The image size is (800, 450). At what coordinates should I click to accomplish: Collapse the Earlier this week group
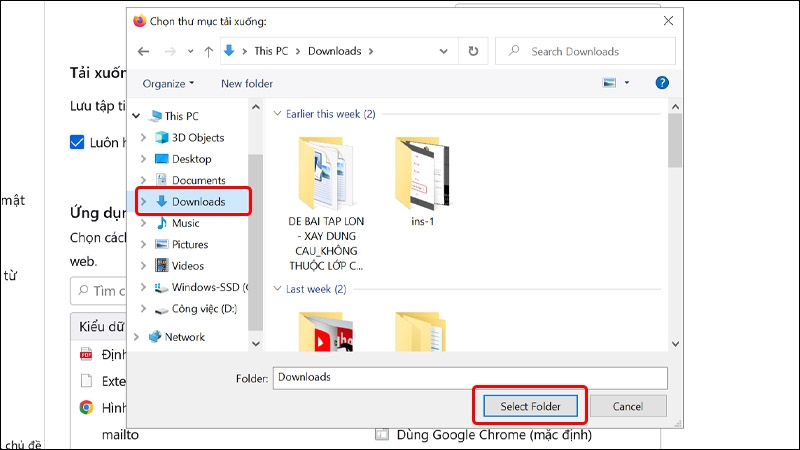tap(277, 113)
